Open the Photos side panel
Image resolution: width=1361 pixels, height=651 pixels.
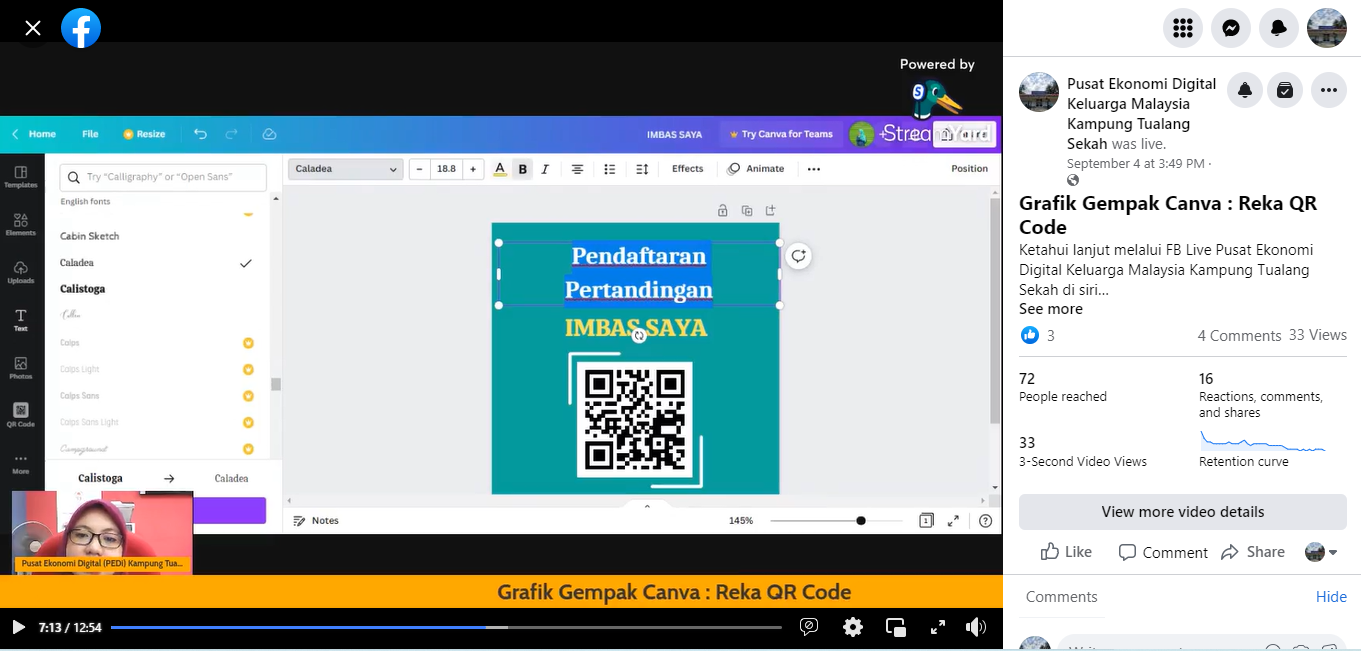pyautogui.click(x=21, y=368)
